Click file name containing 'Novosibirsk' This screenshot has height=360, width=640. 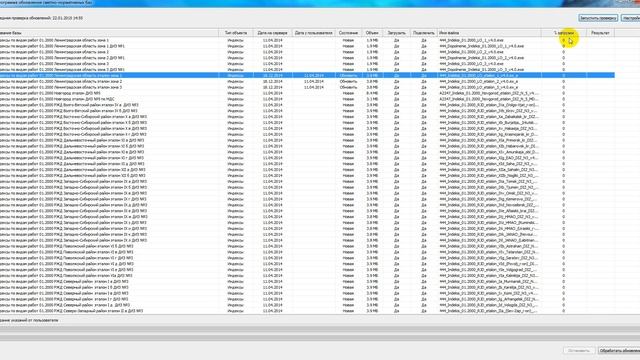click(489, 205)
